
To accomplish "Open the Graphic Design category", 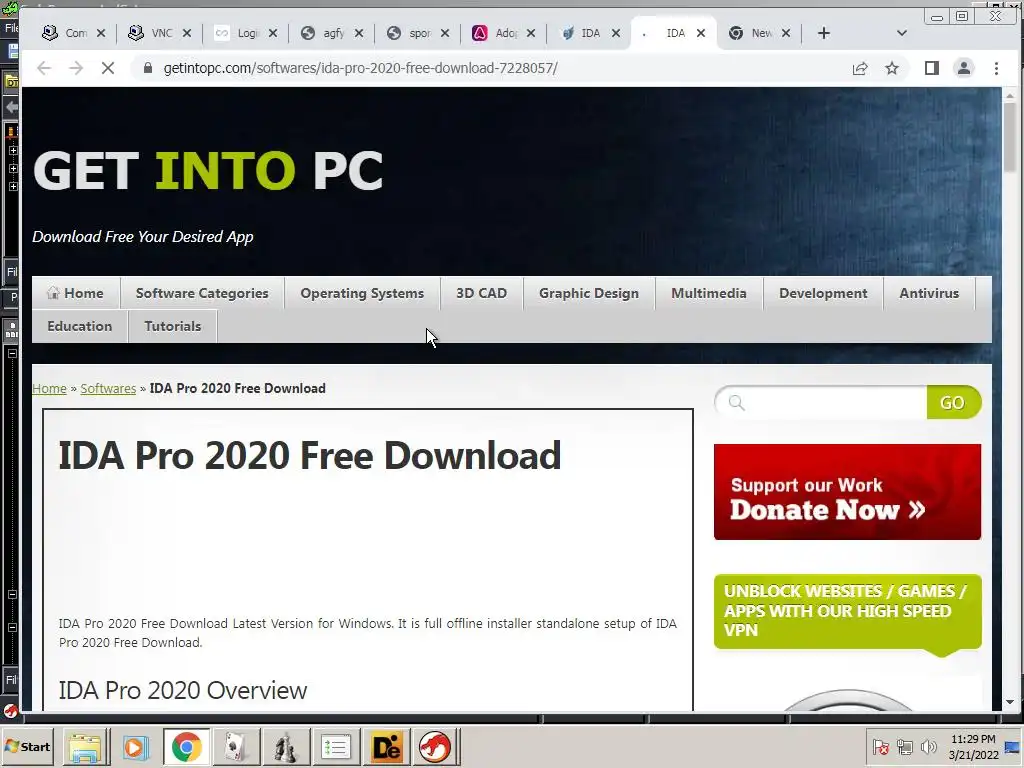I will point(588,293).
